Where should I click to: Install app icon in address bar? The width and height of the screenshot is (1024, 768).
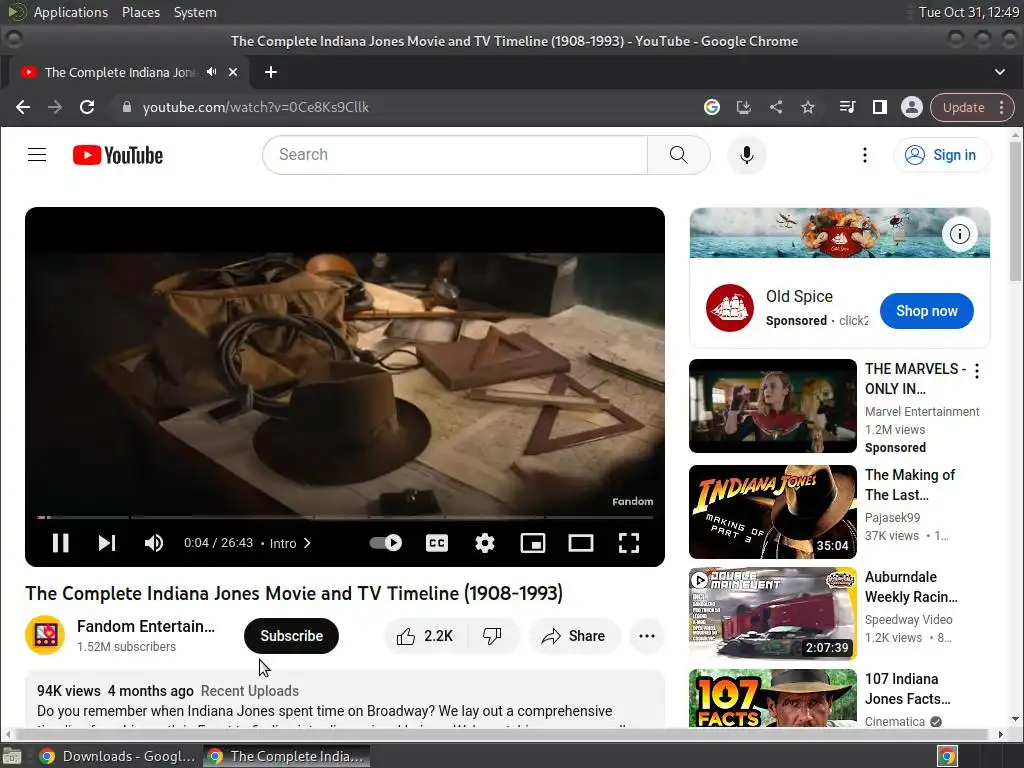point(744,107)
